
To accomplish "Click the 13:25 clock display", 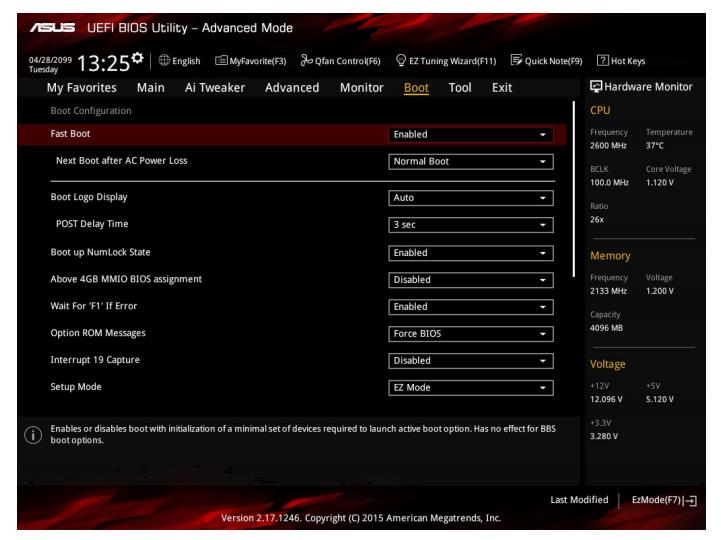I will 103,63.
